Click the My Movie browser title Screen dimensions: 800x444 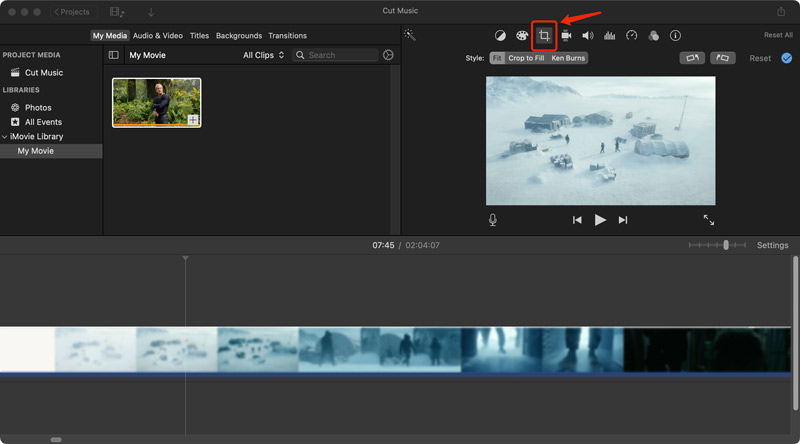pyautogui.click(x=147, y=55)
